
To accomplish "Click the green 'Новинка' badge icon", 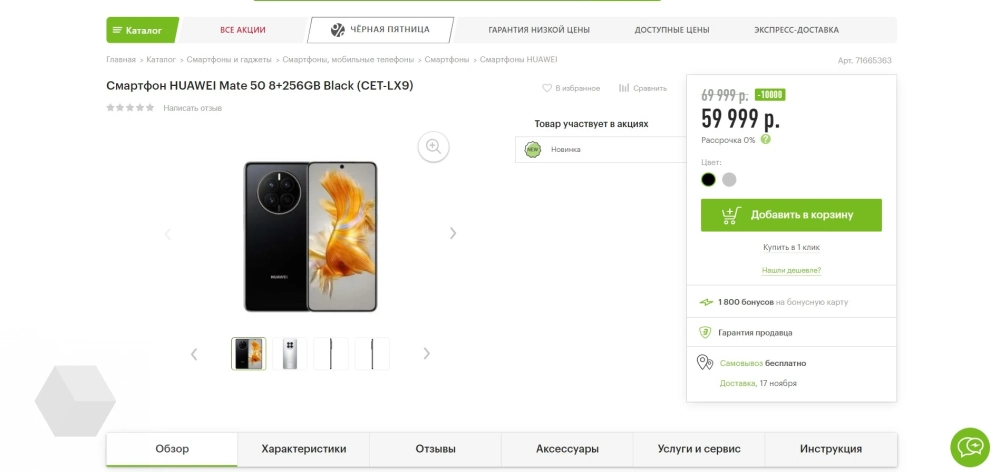I will point(533,149).
